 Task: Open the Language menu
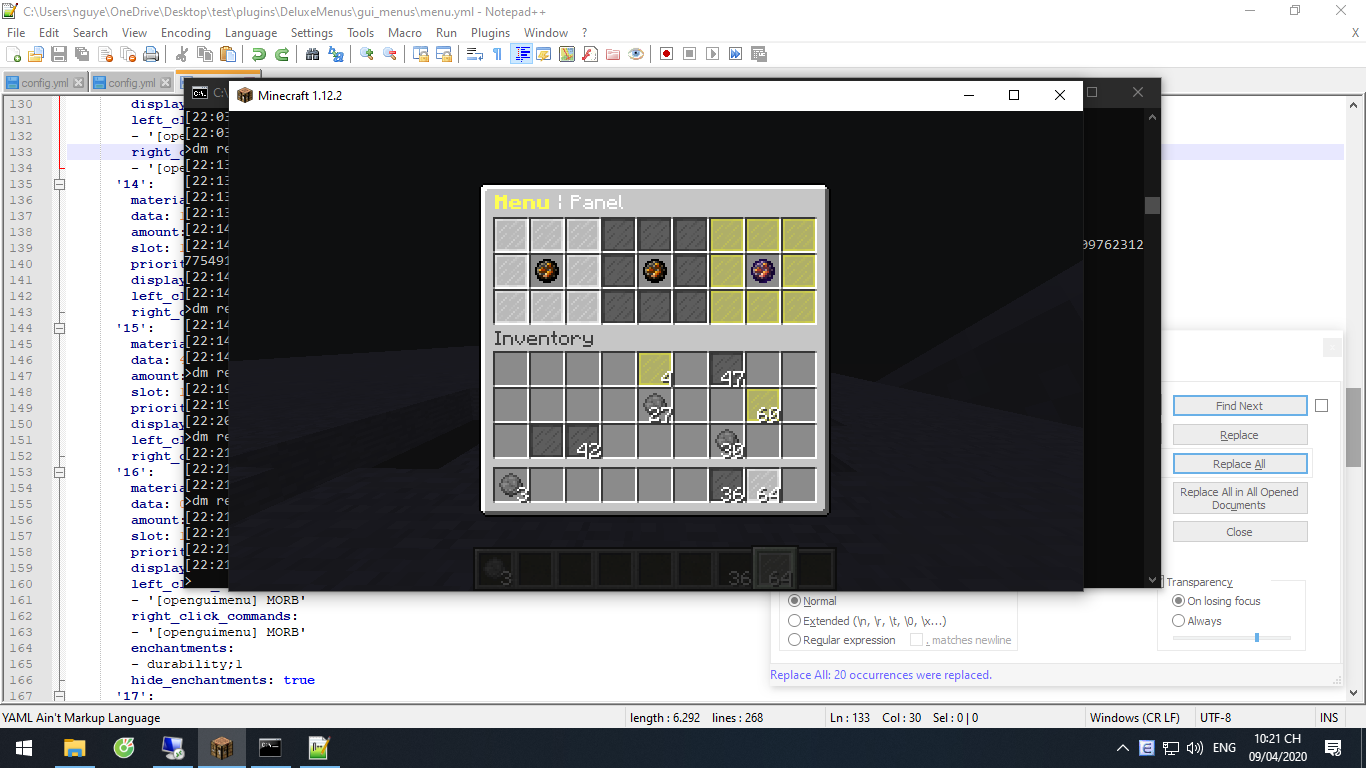(251, 33)
